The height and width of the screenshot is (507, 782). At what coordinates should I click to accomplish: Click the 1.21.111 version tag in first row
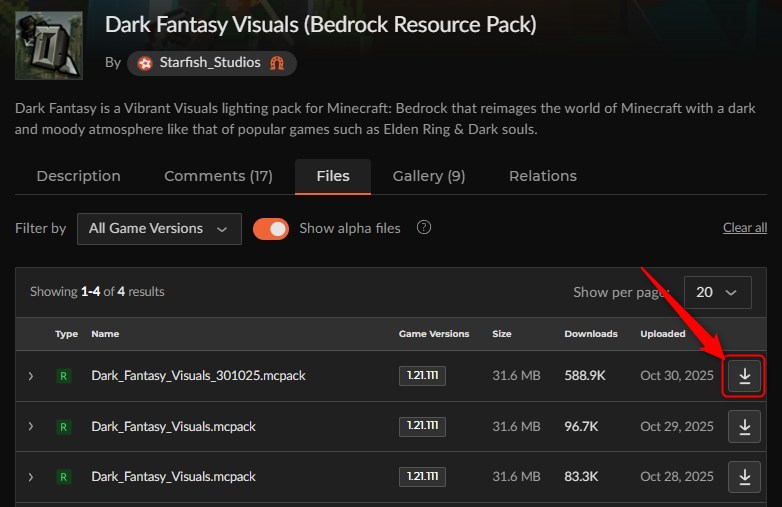[422, 376]
